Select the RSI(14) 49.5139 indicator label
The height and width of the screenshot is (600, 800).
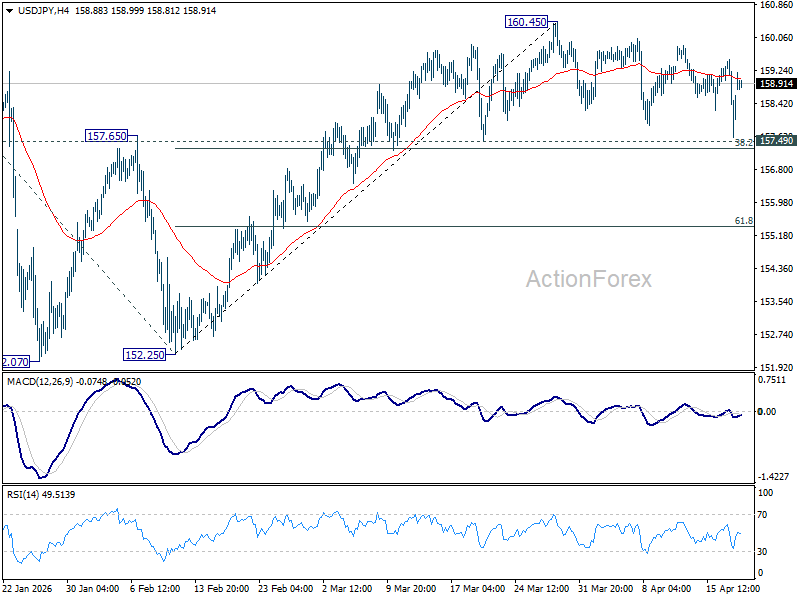42,493
